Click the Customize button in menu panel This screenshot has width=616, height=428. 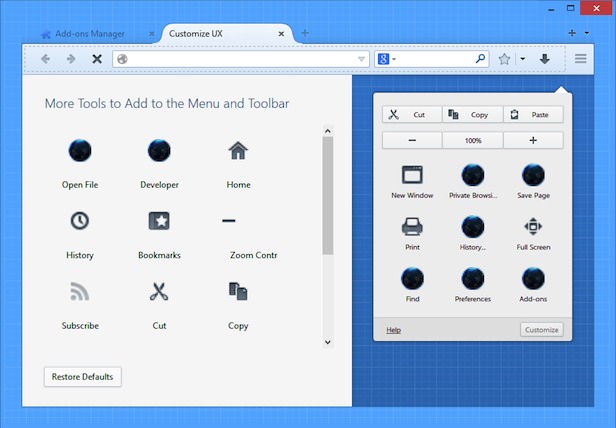(x=541, y=330)
